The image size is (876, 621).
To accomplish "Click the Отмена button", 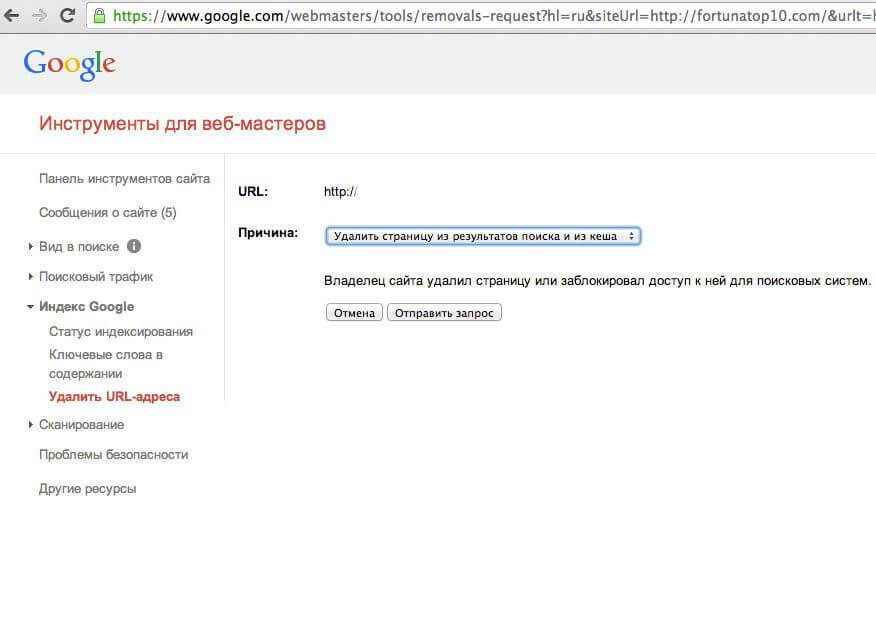I will pyautogui.click(x=354, y=313).
